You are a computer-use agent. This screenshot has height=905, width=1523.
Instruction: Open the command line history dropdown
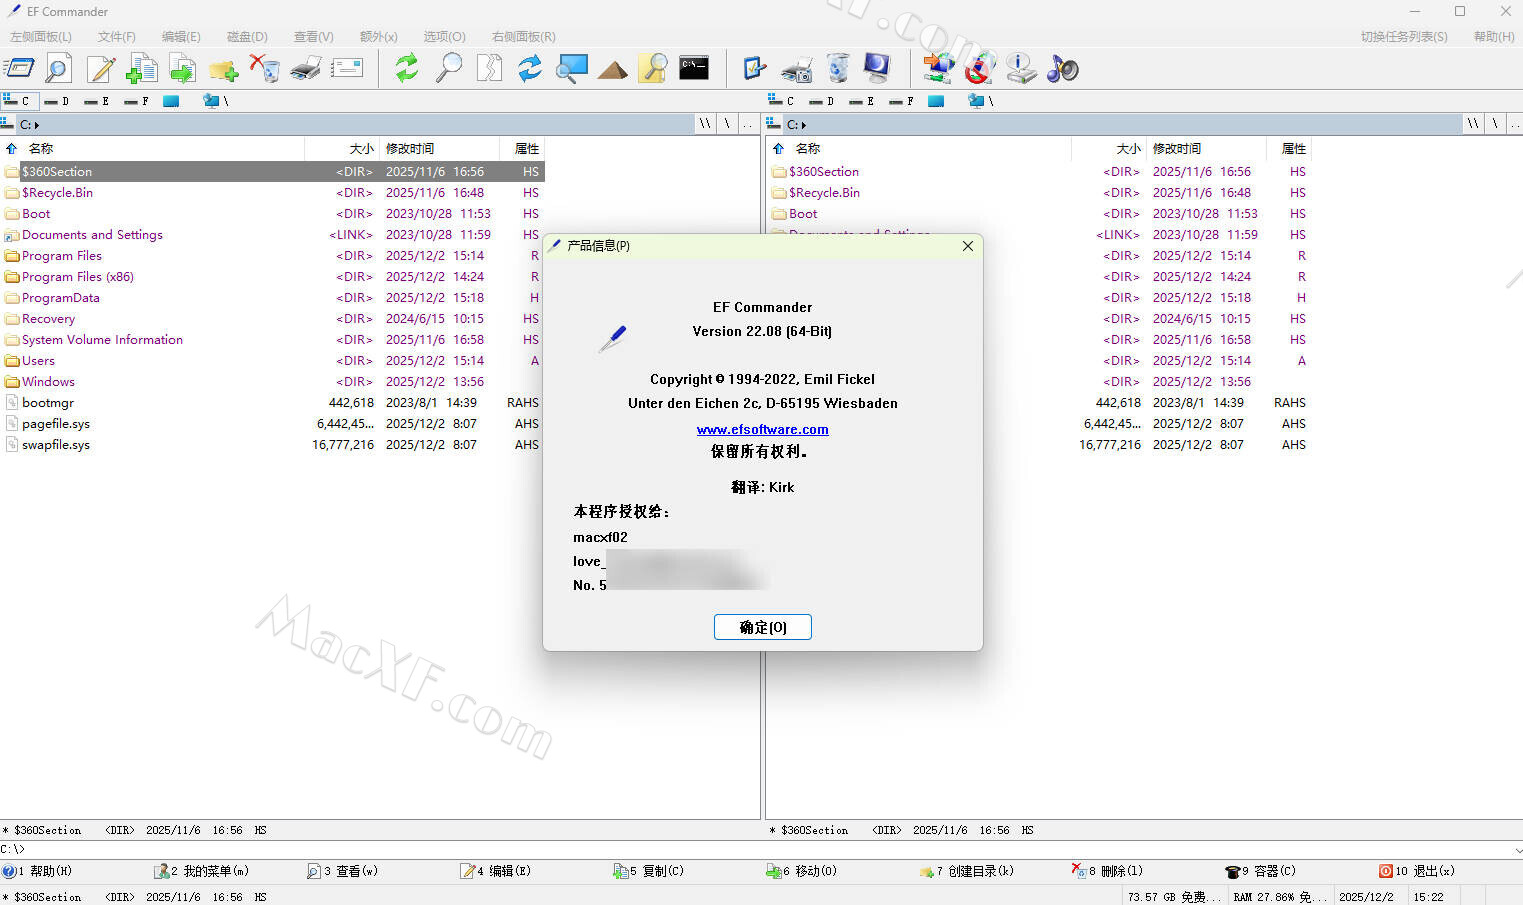tap(1516, 849)
